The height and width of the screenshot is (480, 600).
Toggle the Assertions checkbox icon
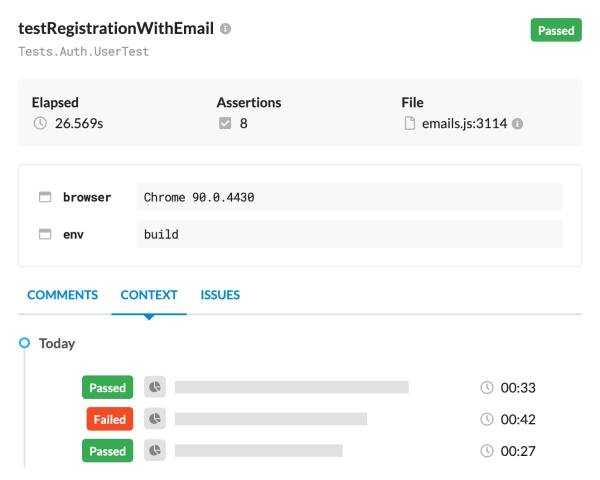click(225, 123)
